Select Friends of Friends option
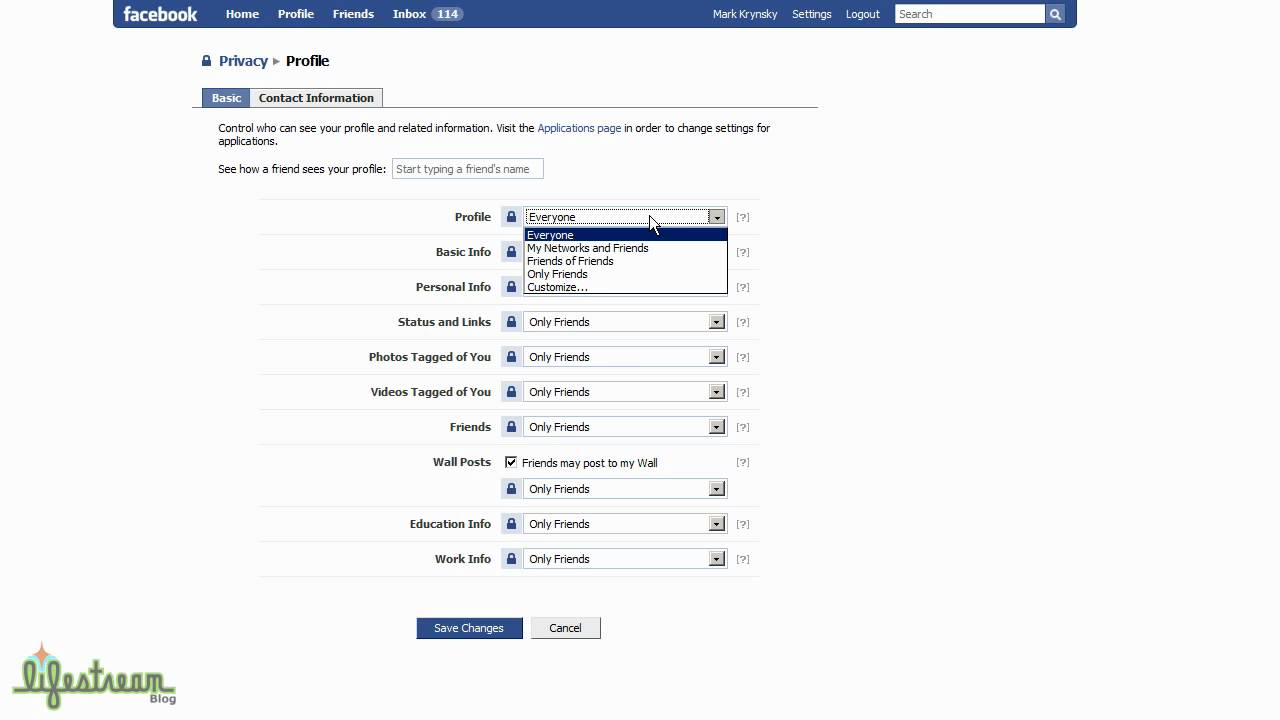 [x=626, y=261]
